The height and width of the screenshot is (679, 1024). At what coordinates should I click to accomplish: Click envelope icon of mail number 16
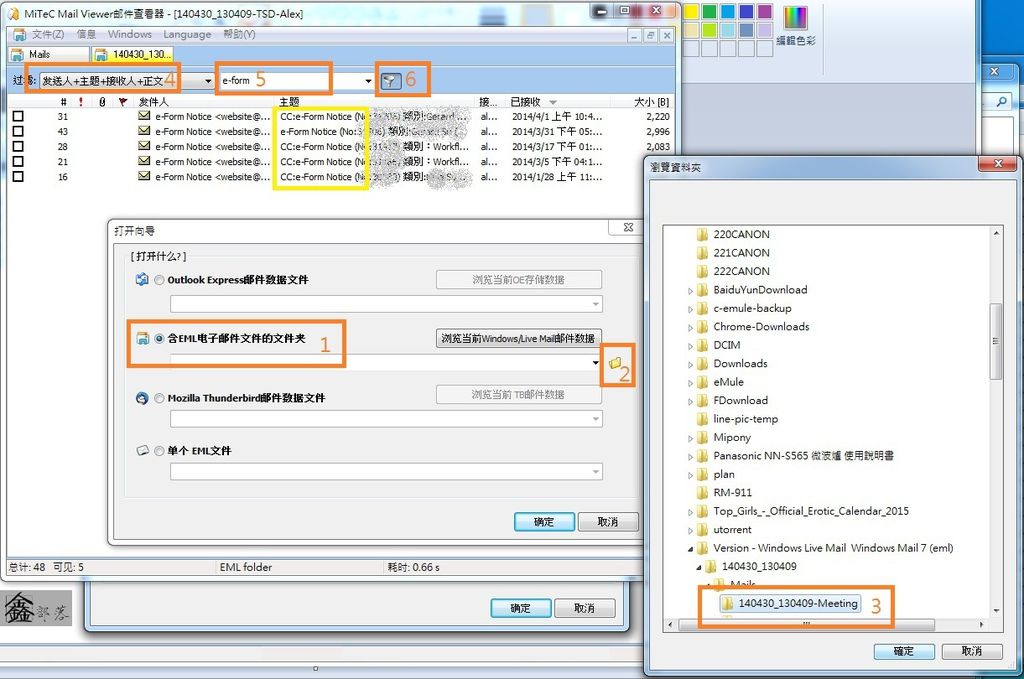(x=144, y=176)
